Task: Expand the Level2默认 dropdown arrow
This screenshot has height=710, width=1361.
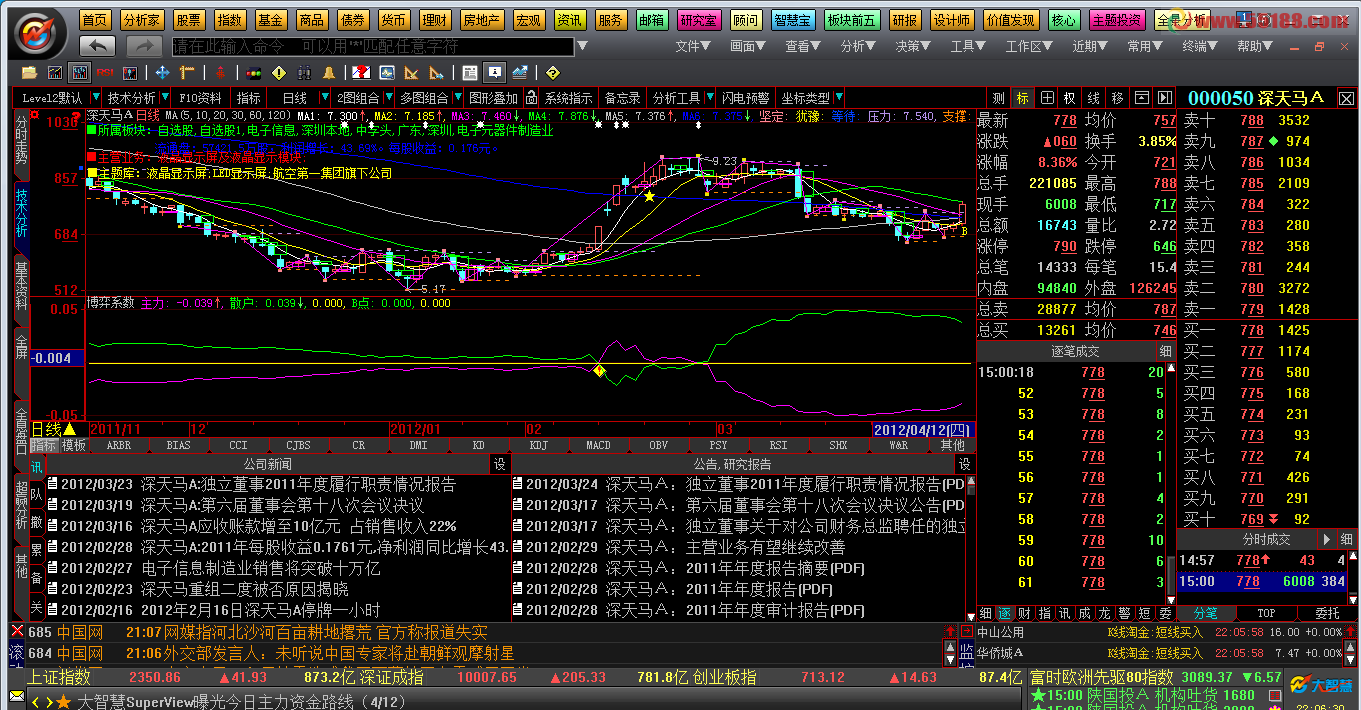Action: point(96,97)
